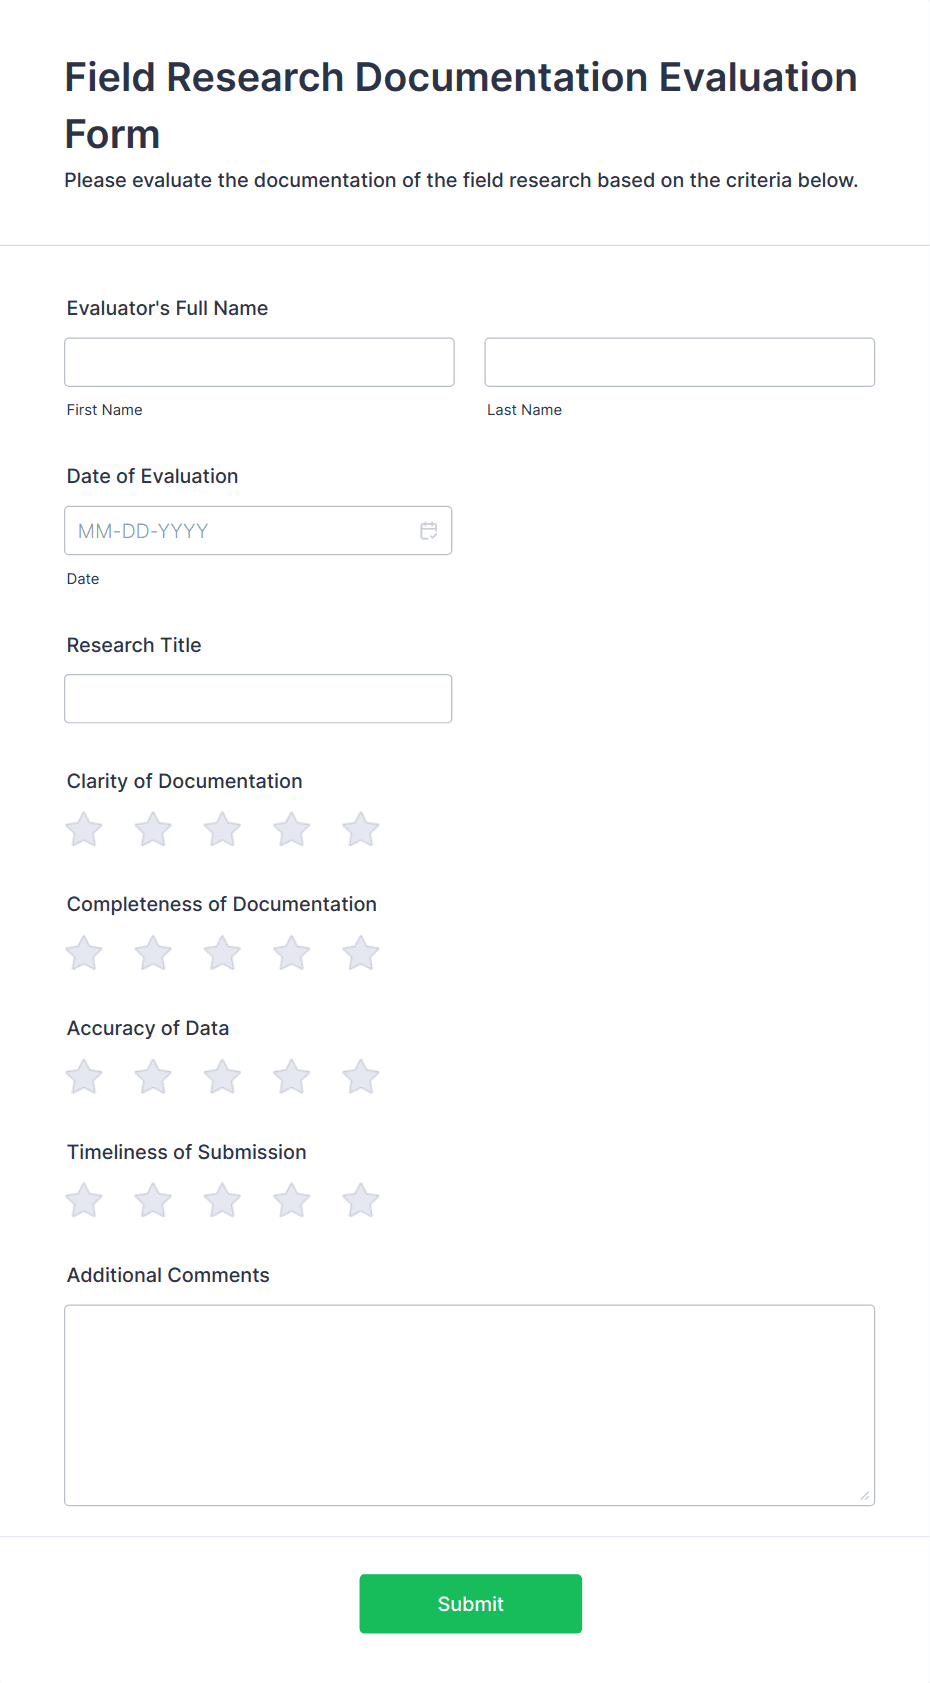Give Completeness of Documentation one star

pyautogui.click(x=83, y=953)
